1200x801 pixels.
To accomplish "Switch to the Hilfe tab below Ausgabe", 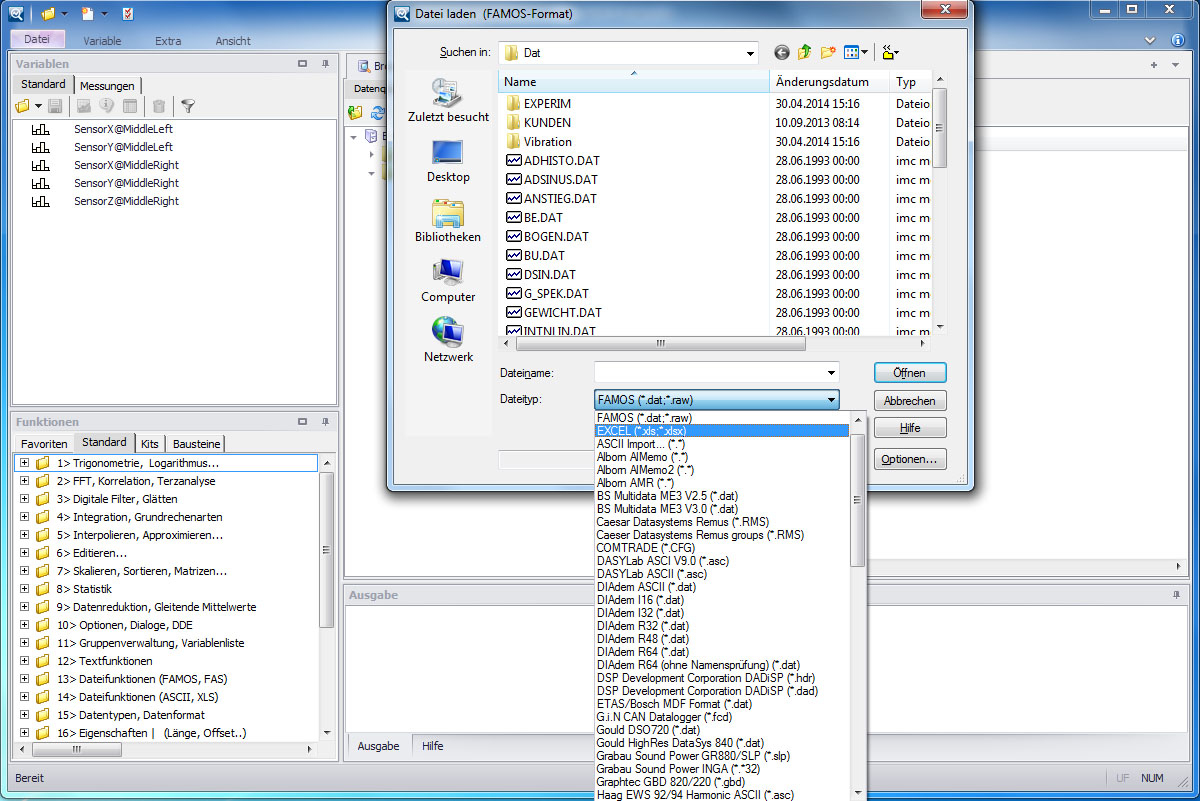I will 433,746.
